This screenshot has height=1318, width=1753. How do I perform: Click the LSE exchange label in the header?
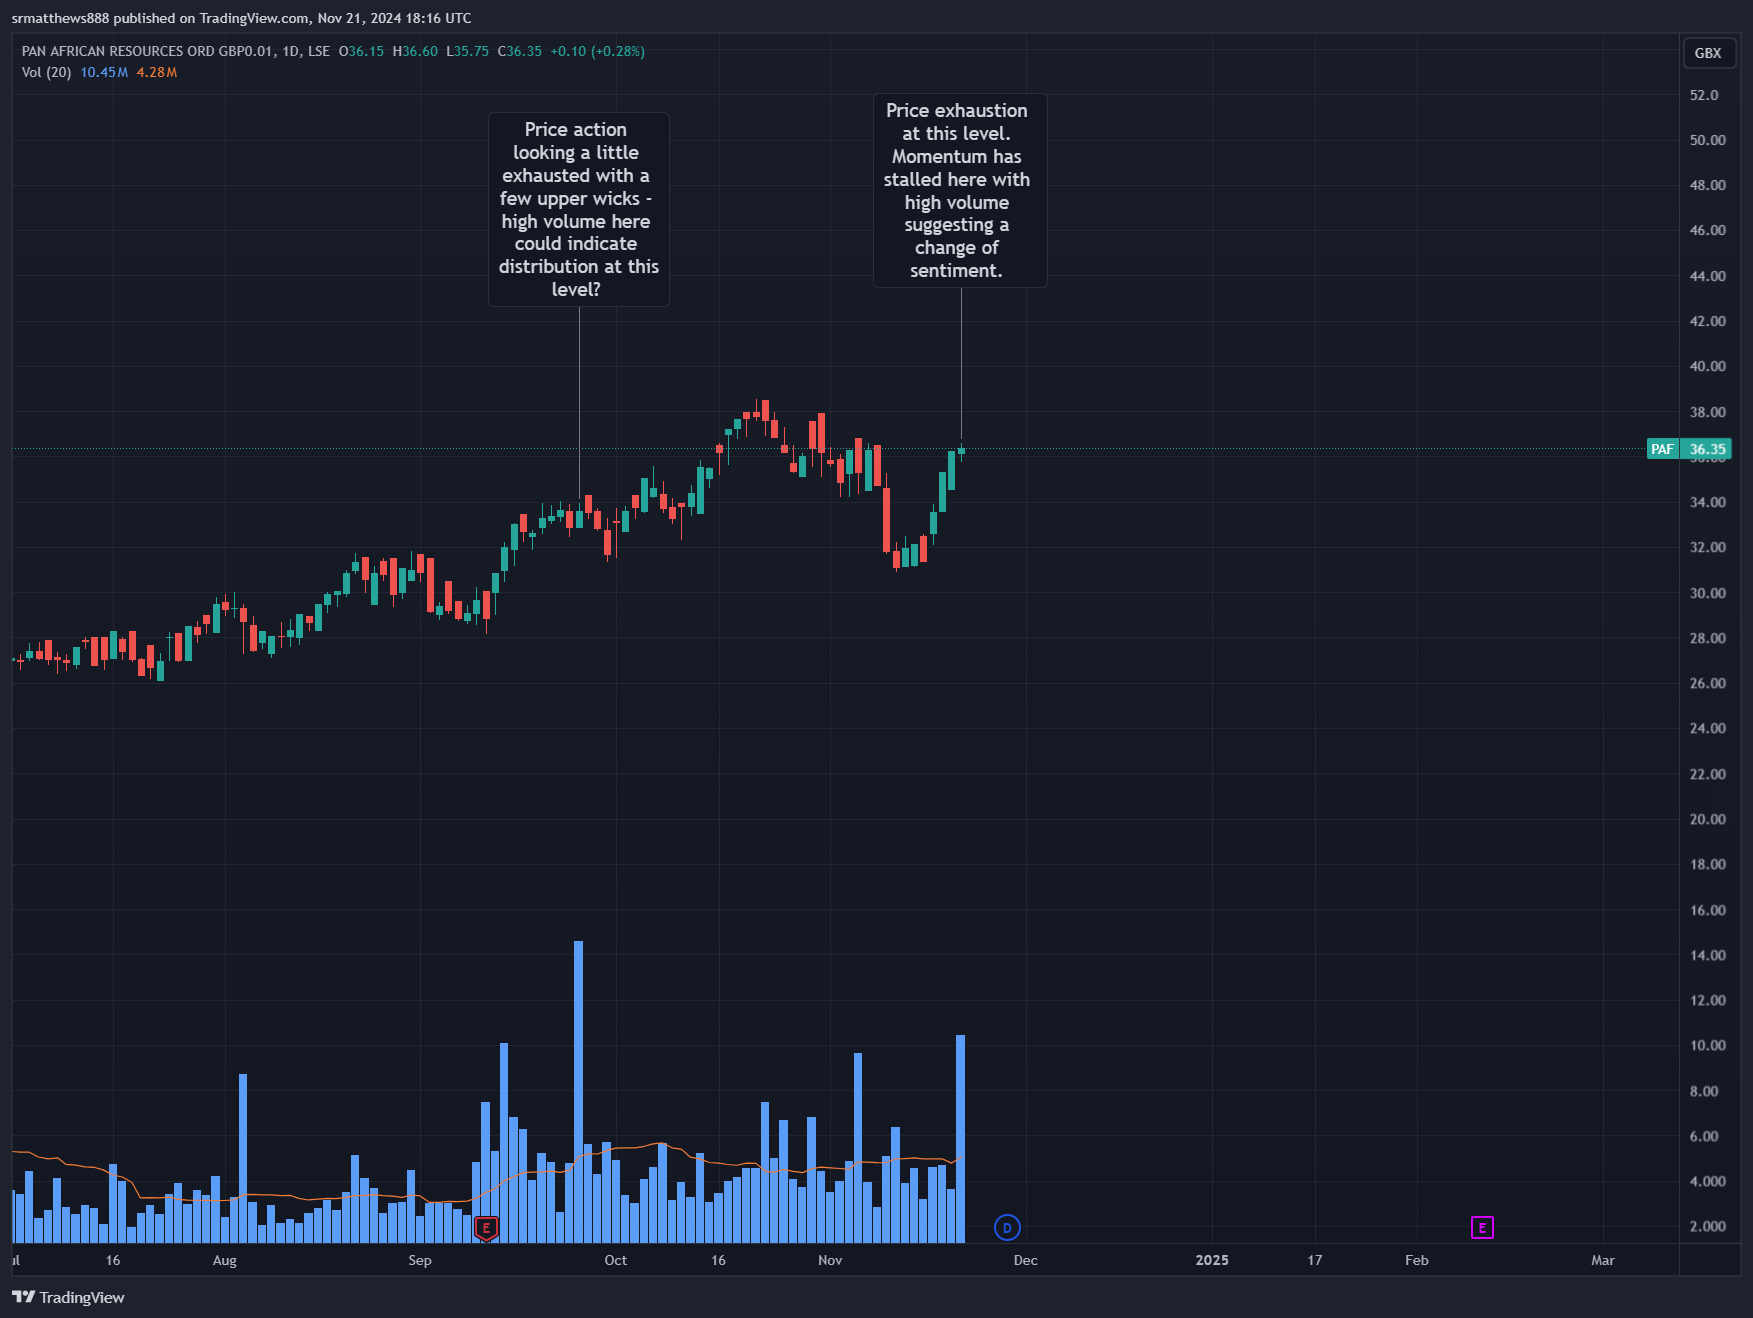click(x=319, y=51)
